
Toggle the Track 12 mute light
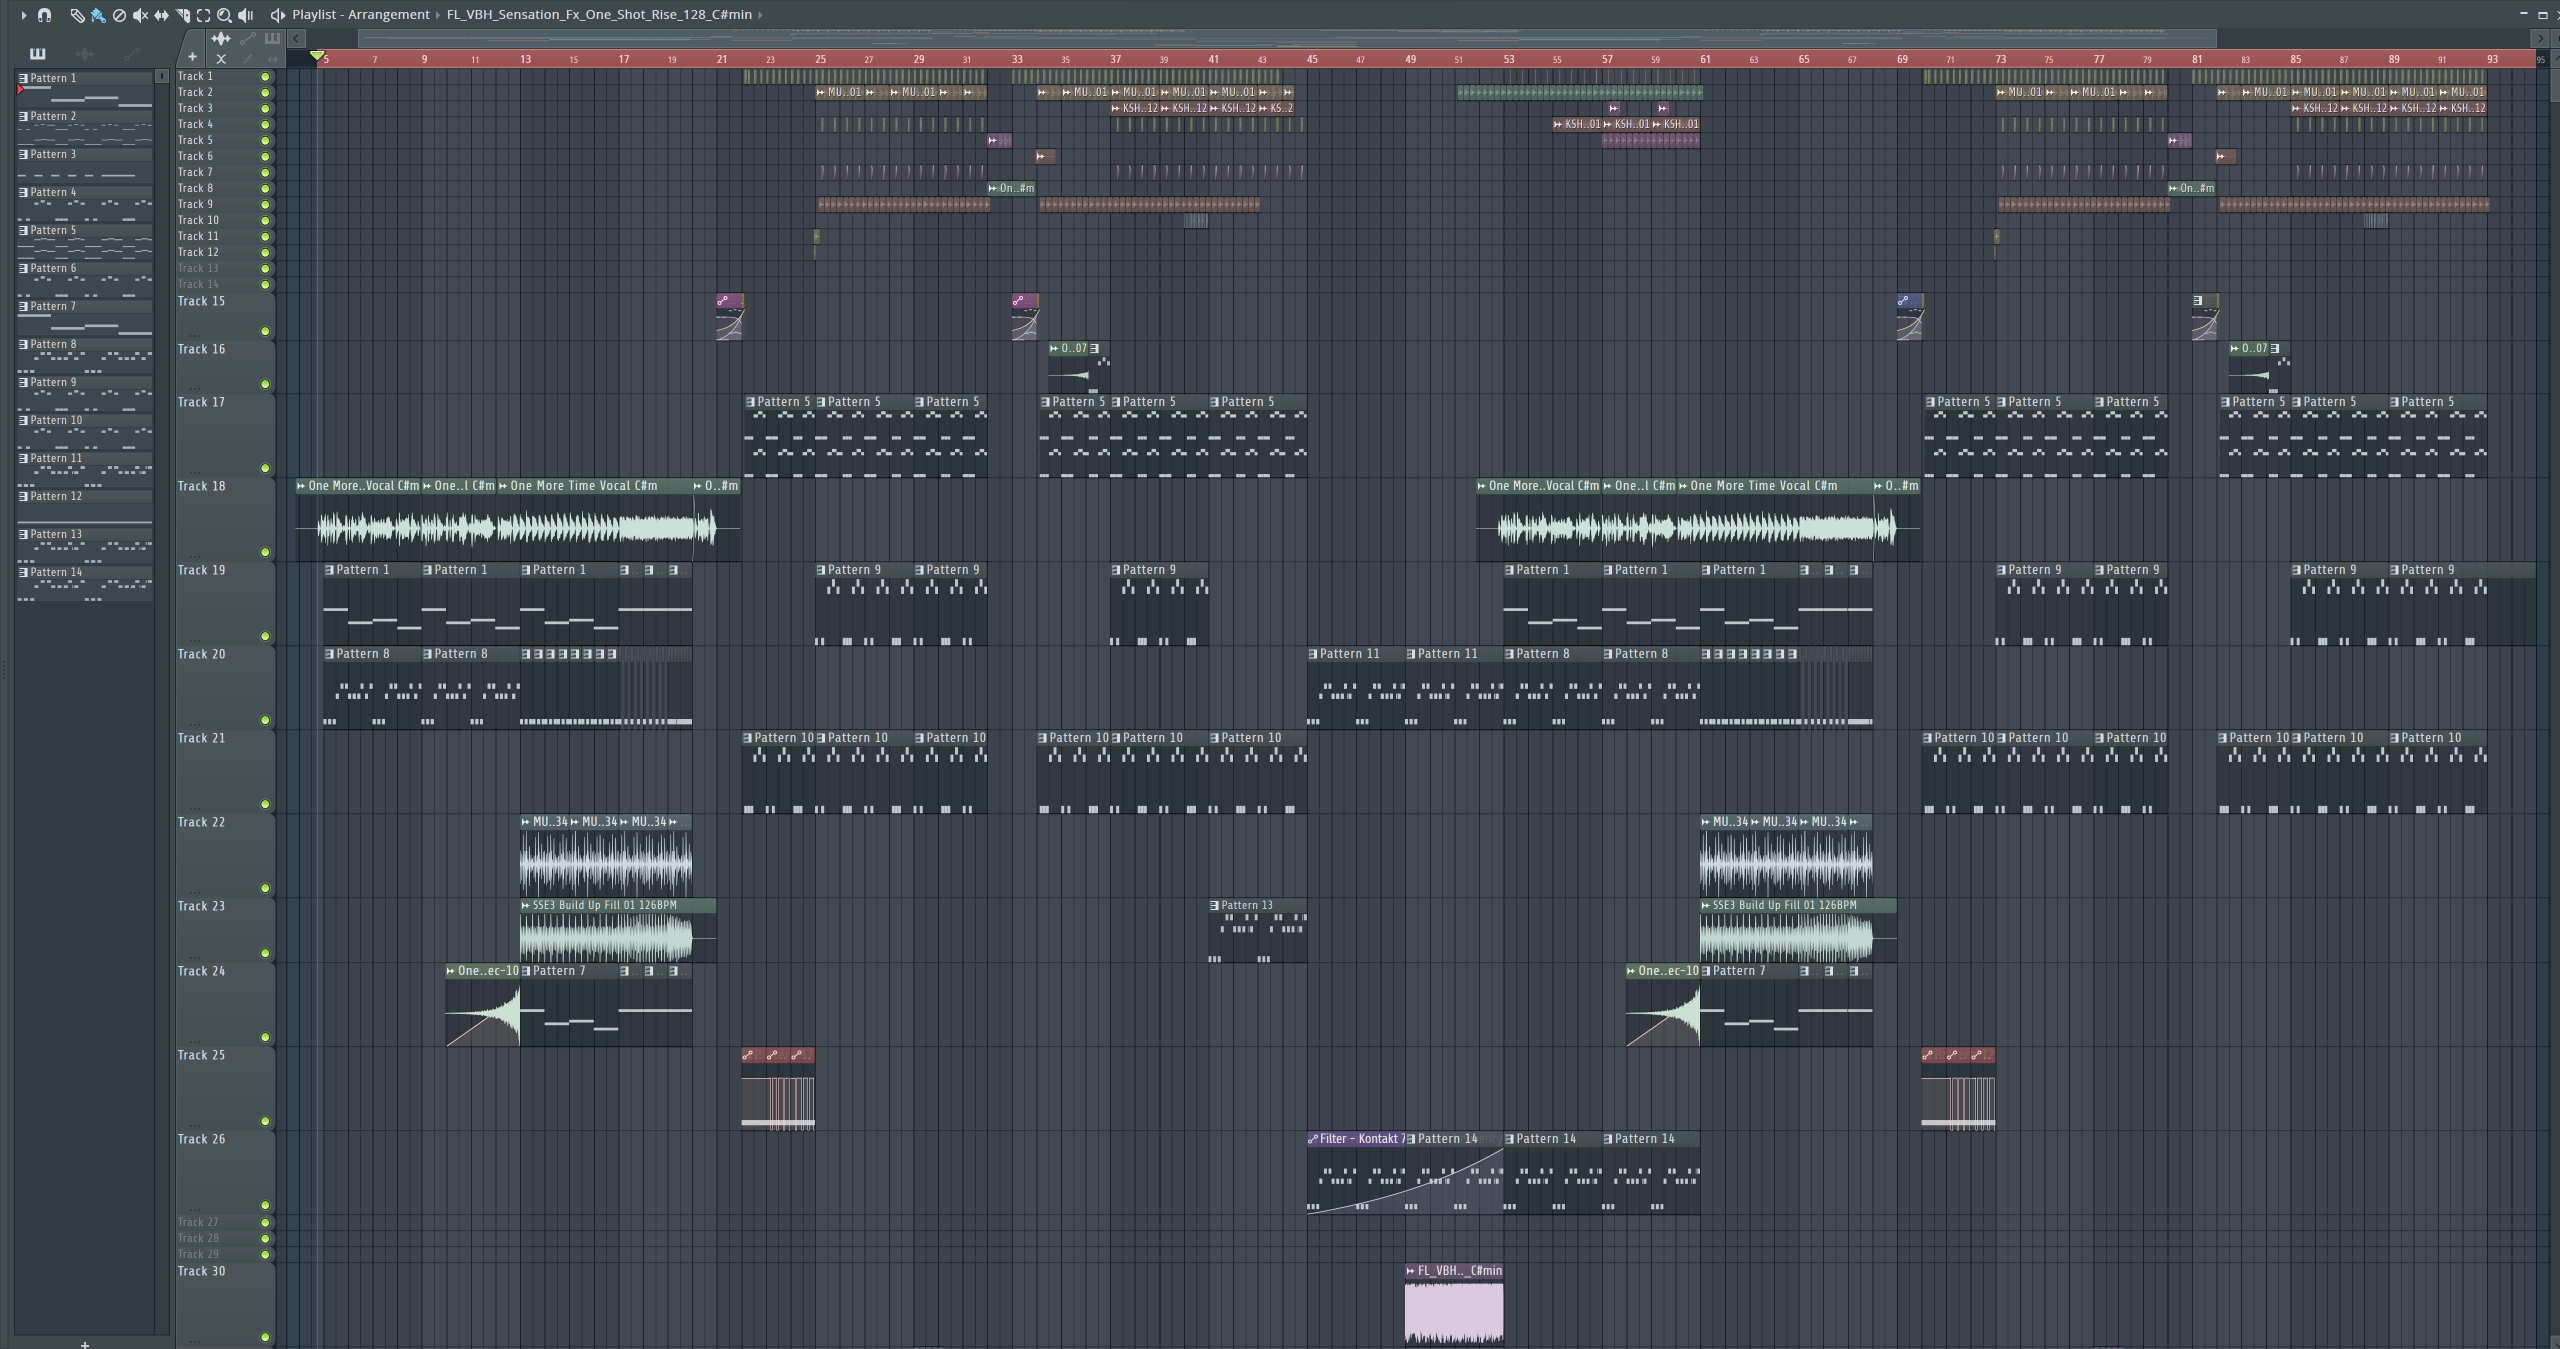click(x=265, y=253)
